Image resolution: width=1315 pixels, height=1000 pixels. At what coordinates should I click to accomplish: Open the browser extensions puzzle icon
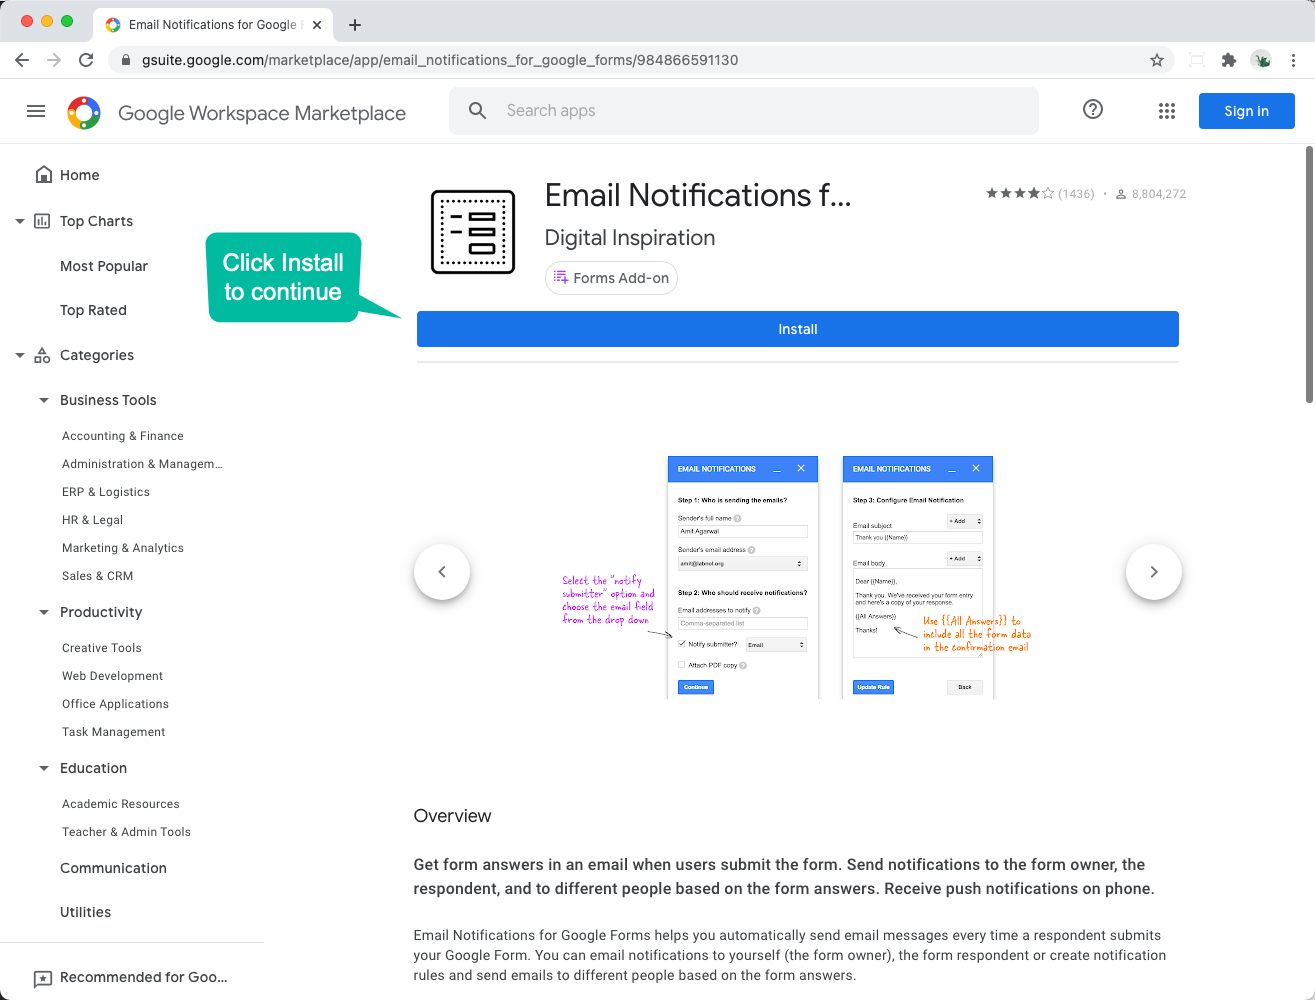[1229, 60]
